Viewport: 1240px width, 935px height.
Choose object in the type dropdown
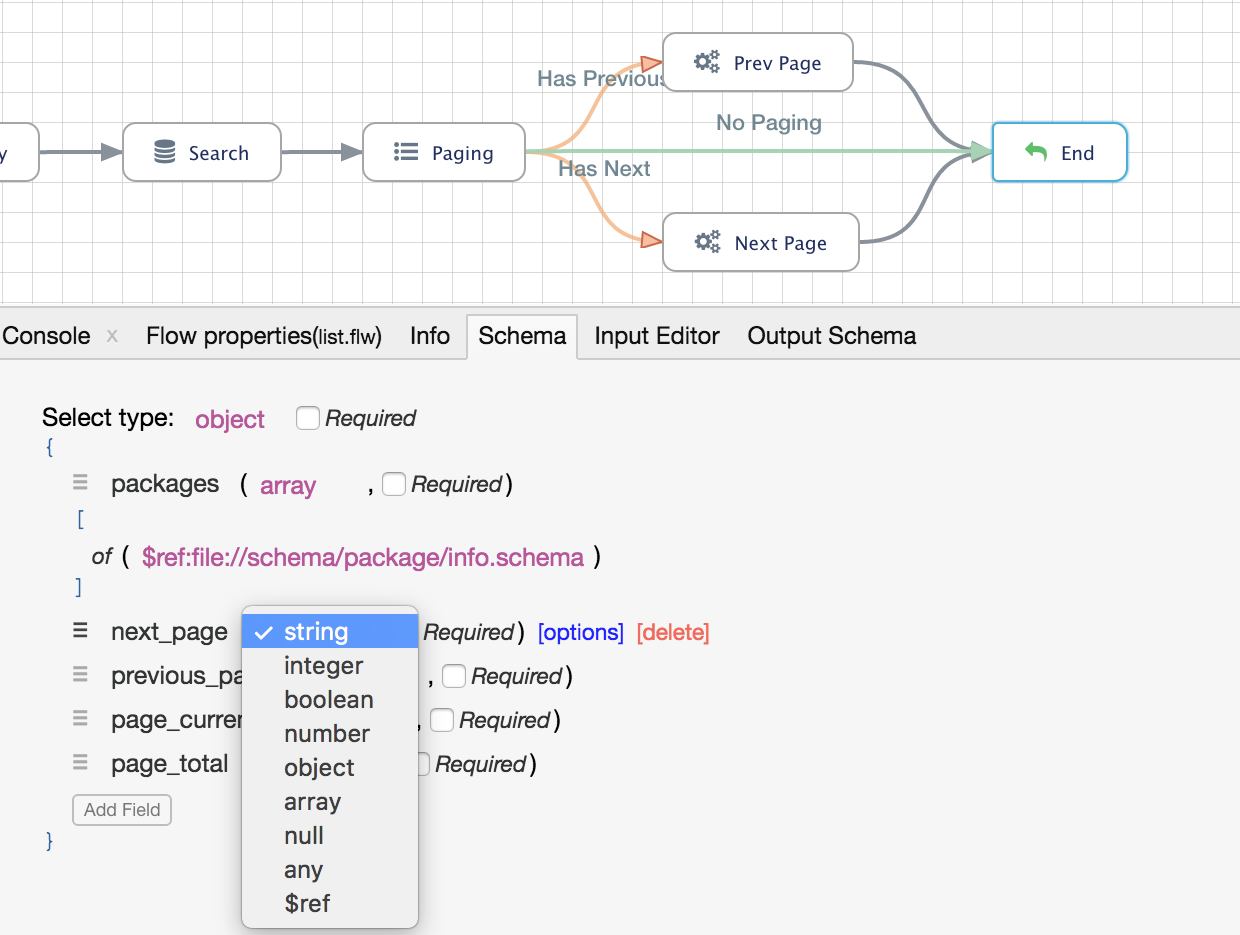point(330,768)
